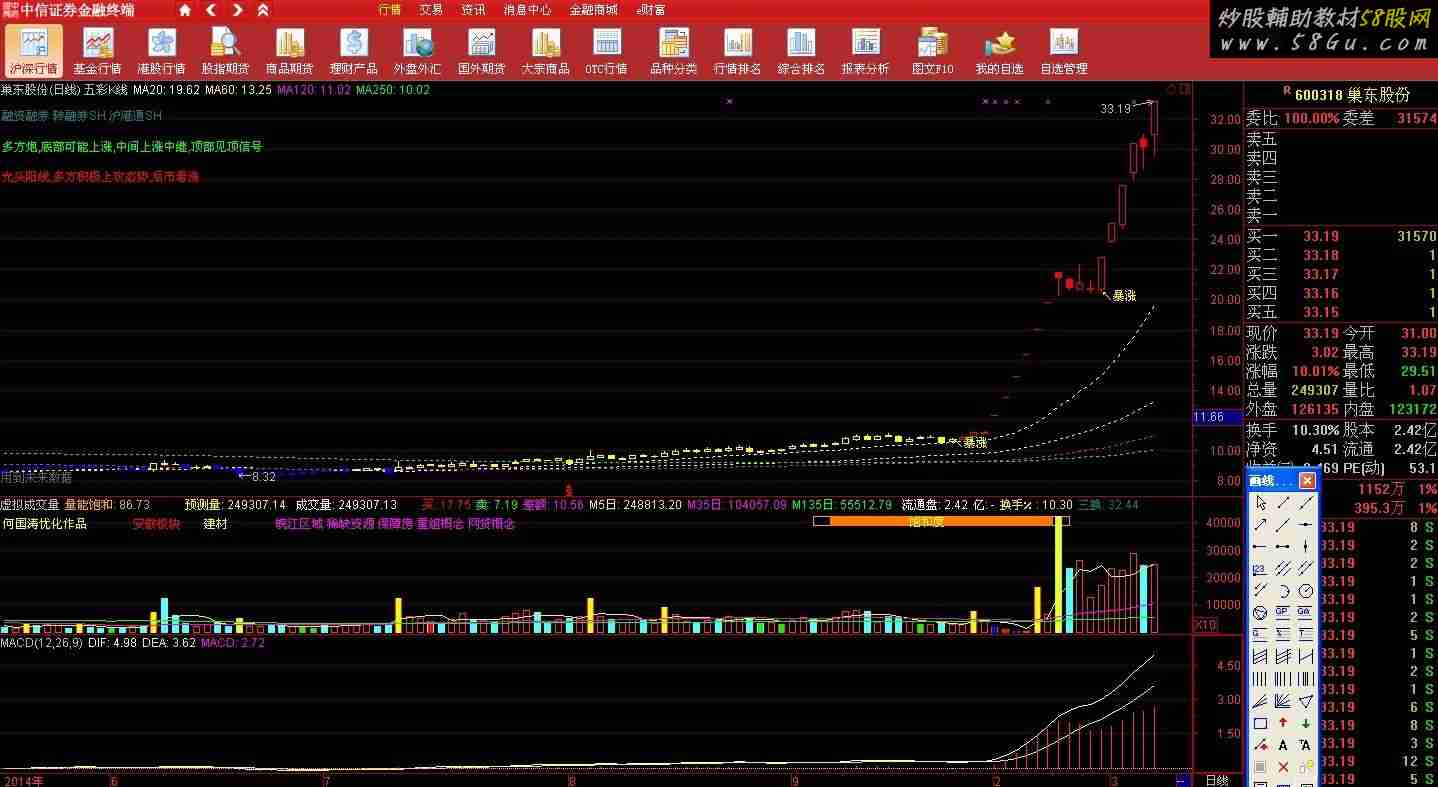Click X10 volume scale label
The image size is (1438, 787).
(1206, 624)
